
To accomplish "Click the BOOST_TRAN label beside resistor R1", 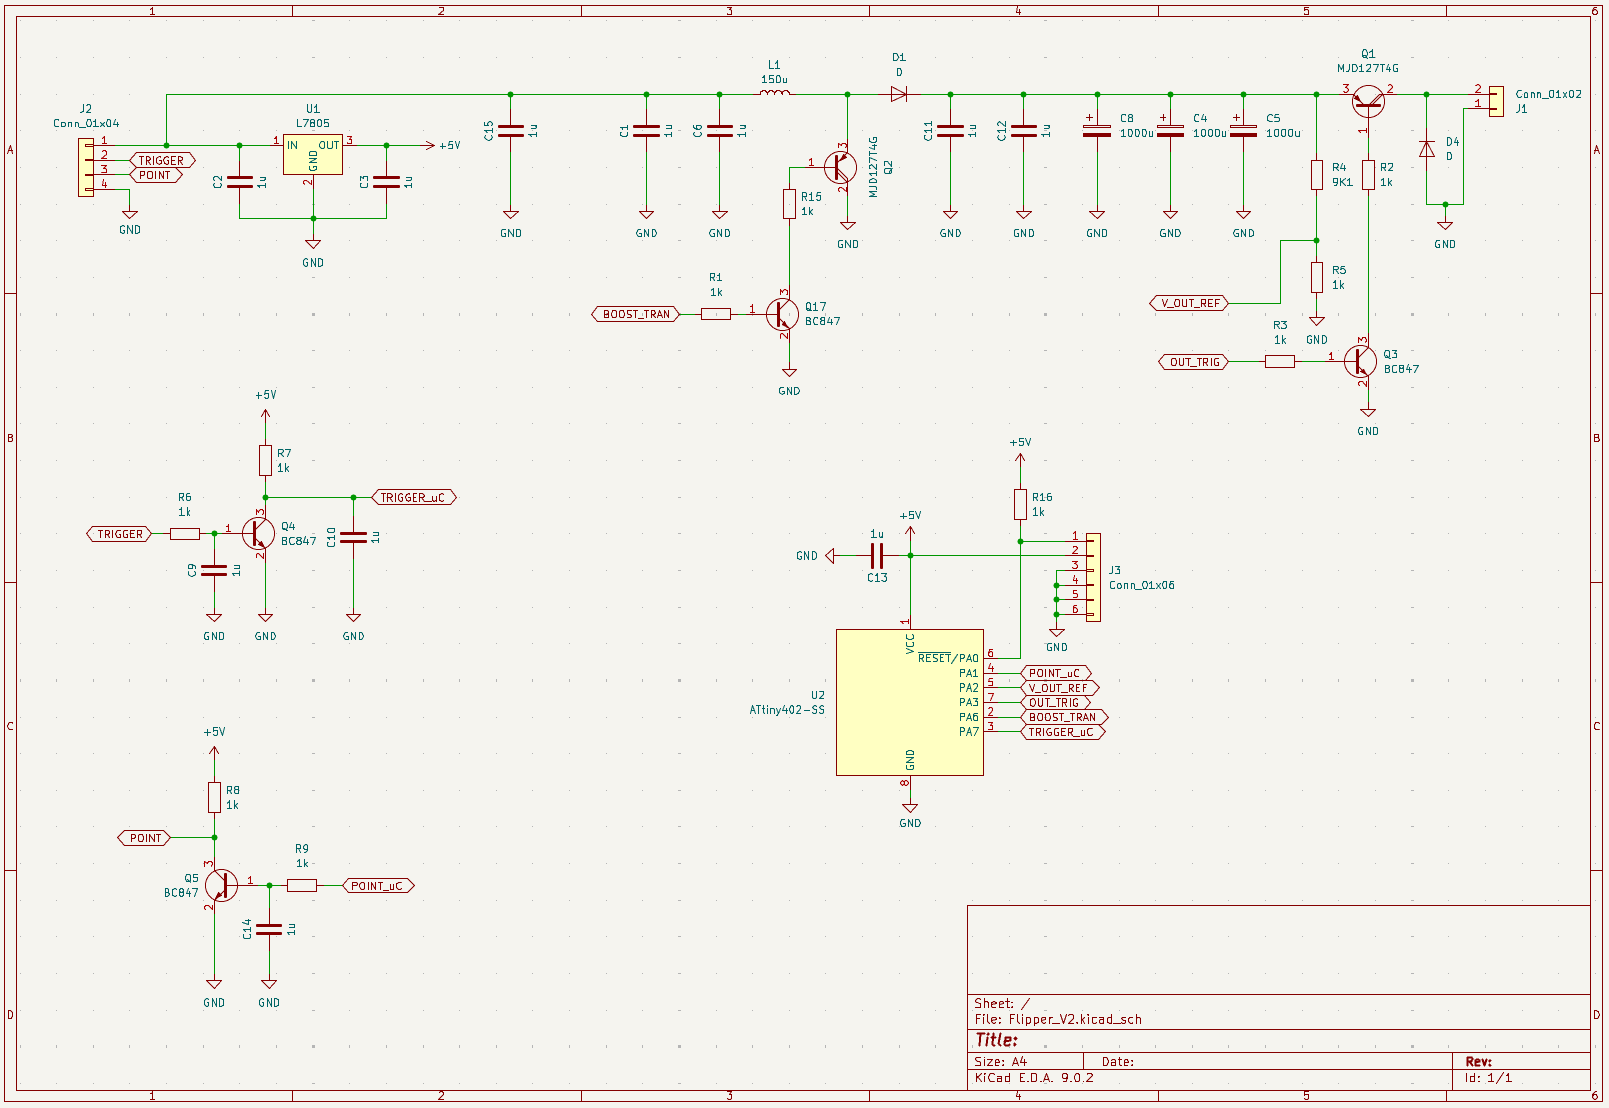I will pyautogui.click(x=636, y=314).
